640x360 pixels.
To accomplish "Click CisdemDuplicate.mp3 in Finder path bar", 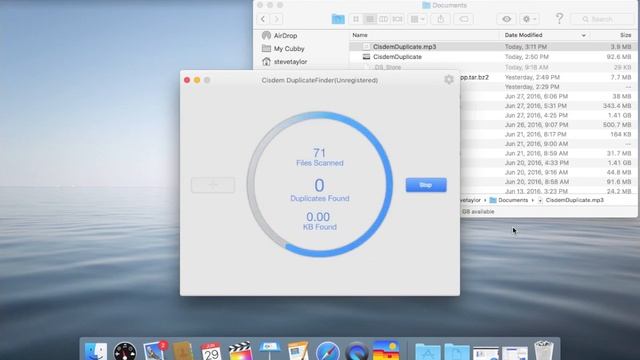I will pos(571,200).
